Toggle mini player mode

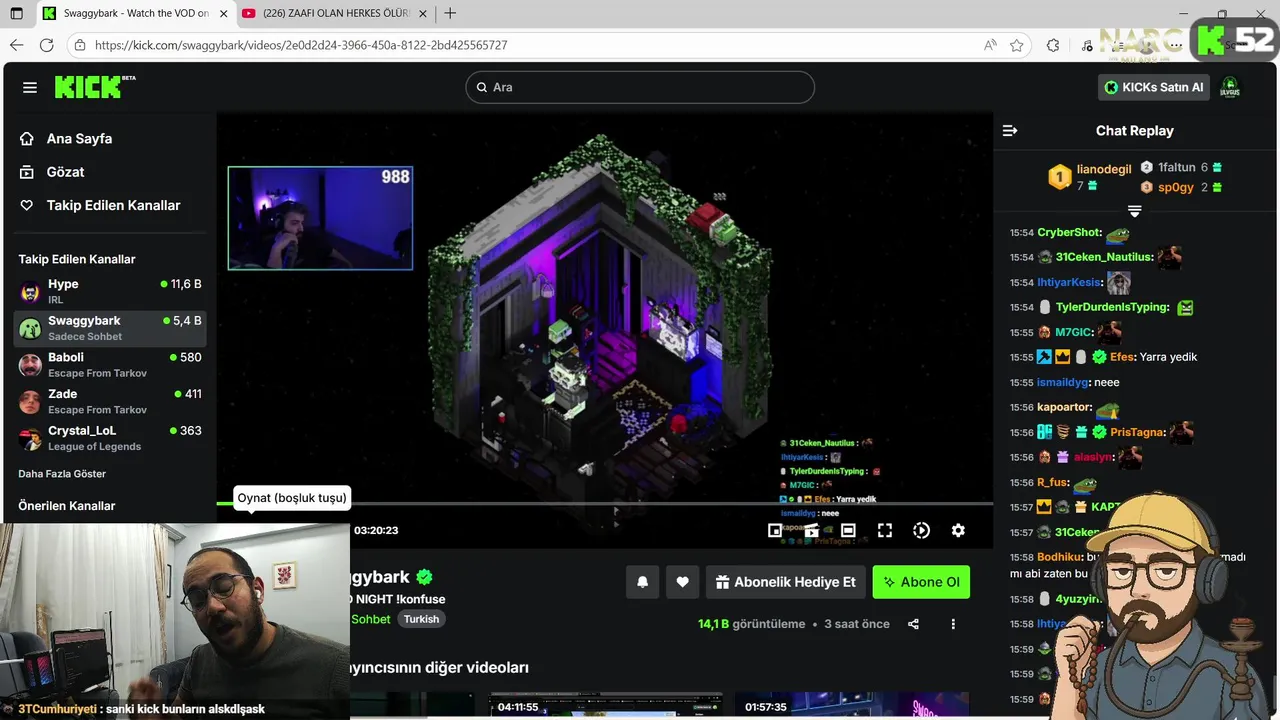tap(775, 530)
